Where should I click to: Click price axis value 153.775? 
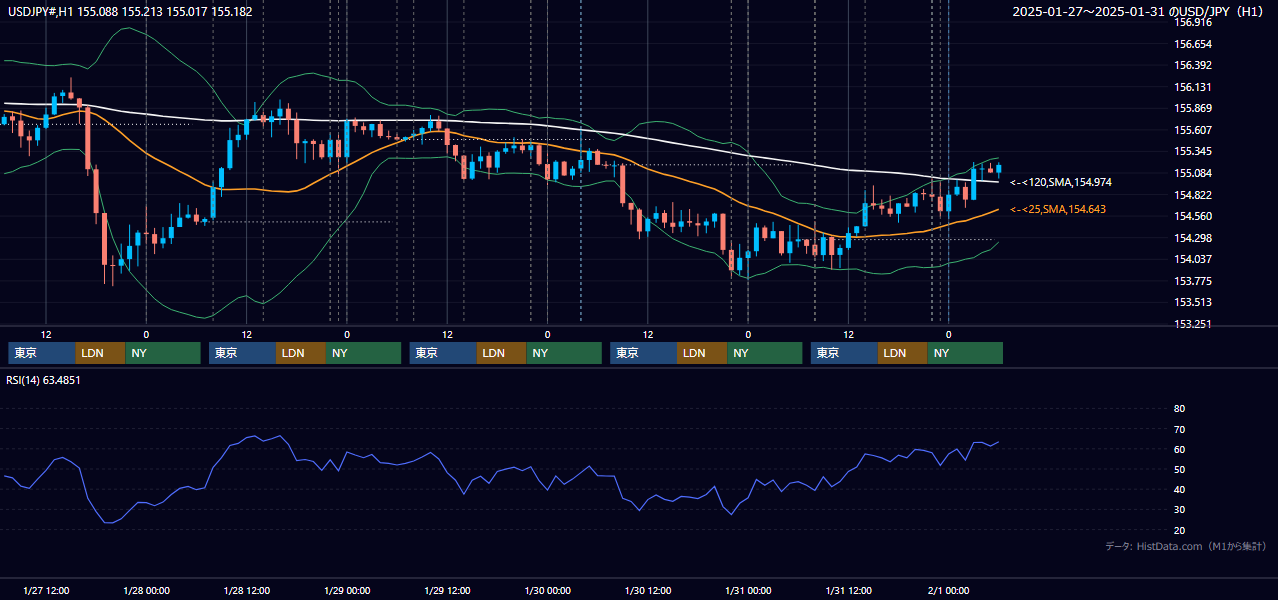tap(1192, 281)
